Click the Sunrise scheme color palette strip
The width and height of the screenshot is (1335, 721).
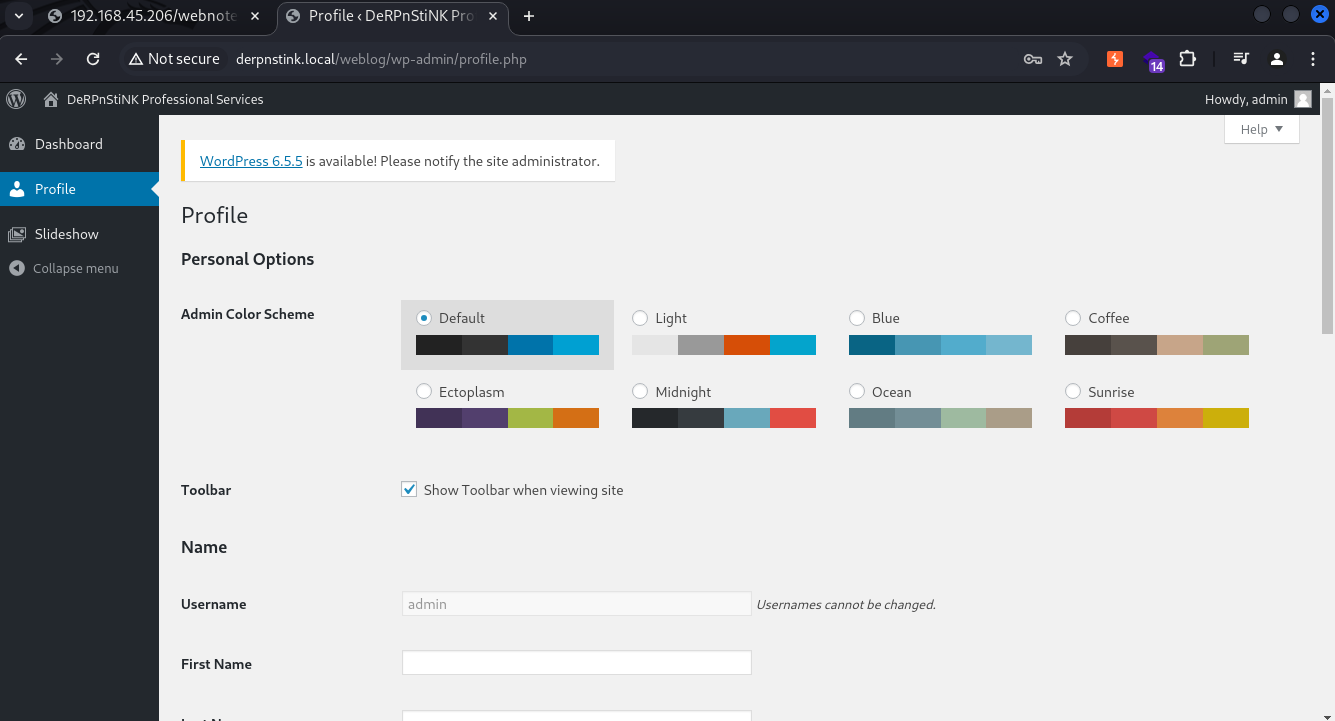pyautogui.click(x=1157, y=418)
